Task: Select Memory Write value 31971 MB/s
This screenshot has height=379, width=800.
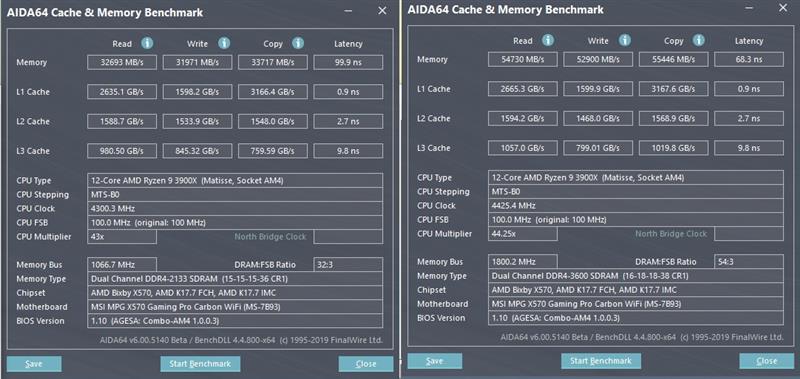Action: pos(197,62)
